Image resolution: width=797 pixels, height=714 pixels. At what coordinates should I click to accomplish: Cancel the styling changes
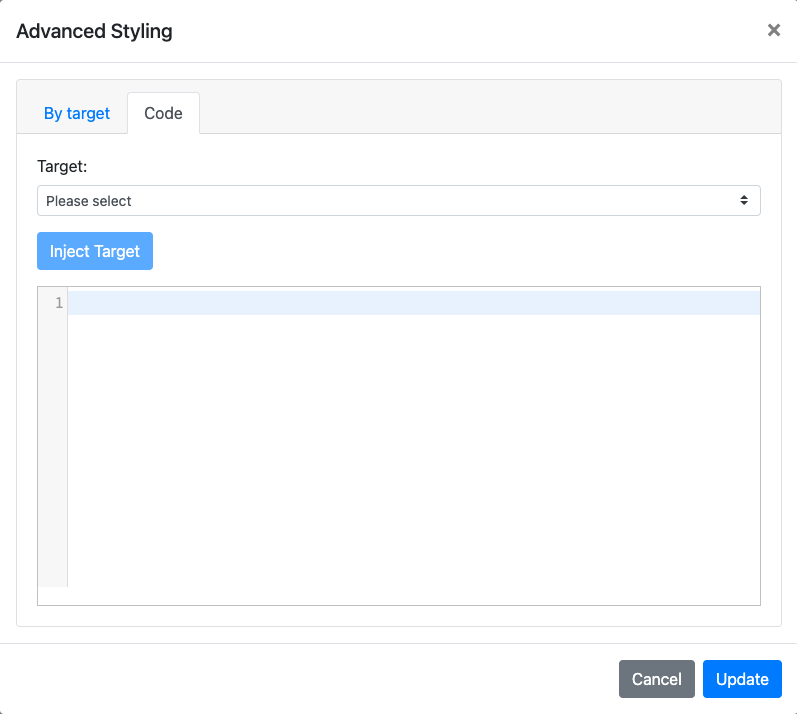pyautogui.click(x=656, y=679)
